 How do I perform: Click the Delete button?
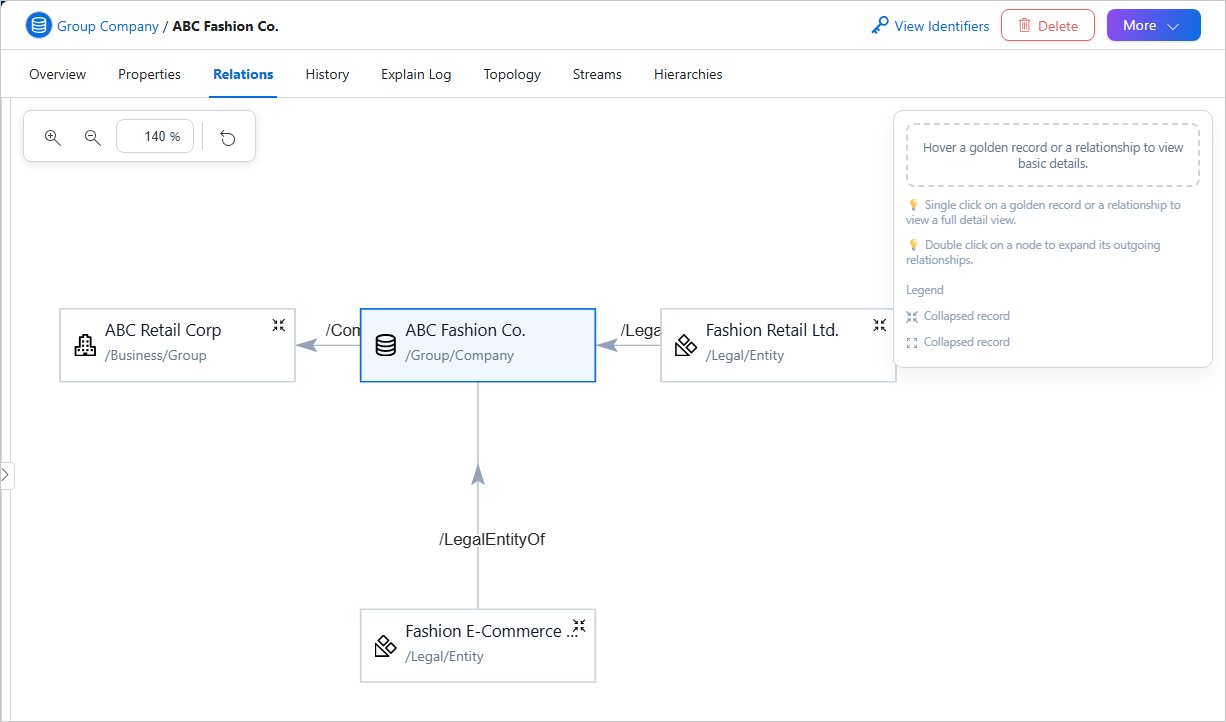click(1047, 26)
